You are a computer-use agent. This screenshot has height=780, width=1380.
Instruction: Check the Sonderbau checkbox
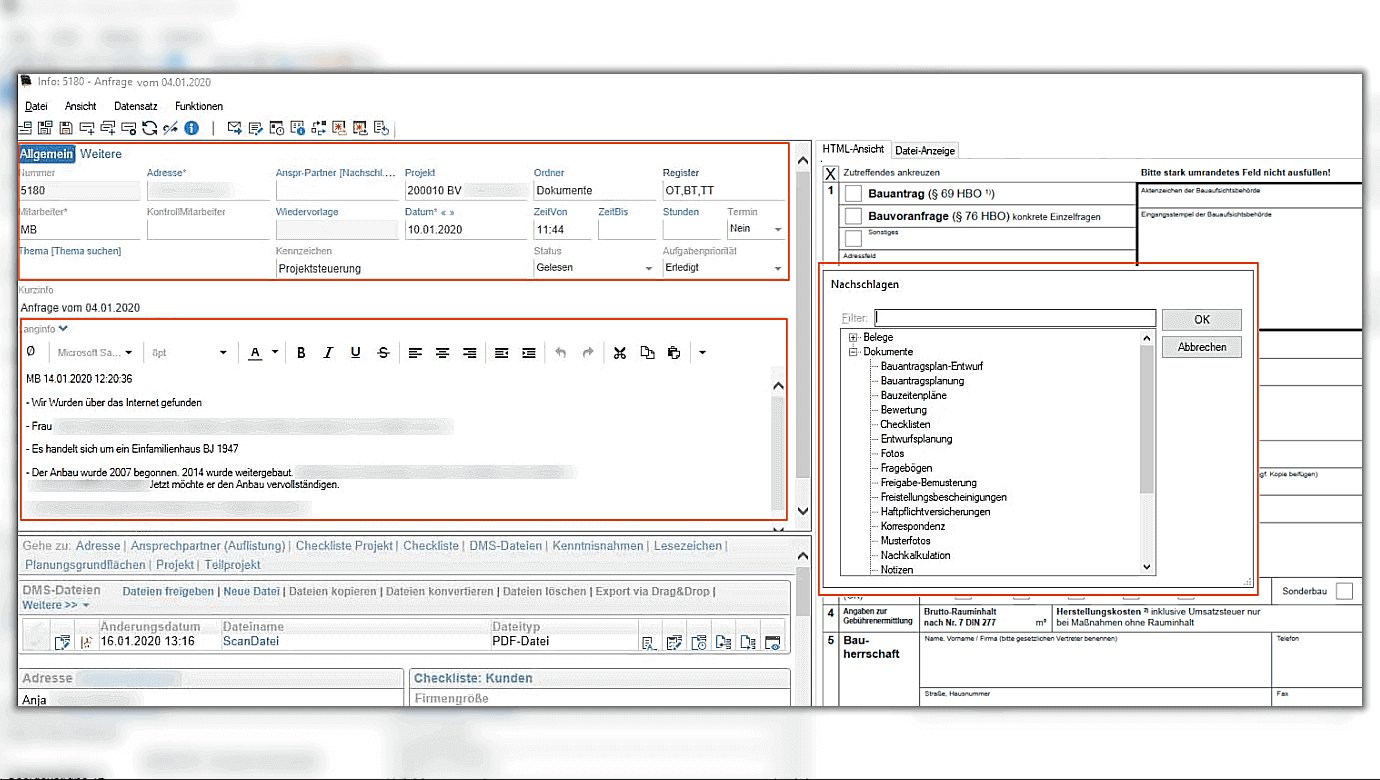tap(1344, 591)
